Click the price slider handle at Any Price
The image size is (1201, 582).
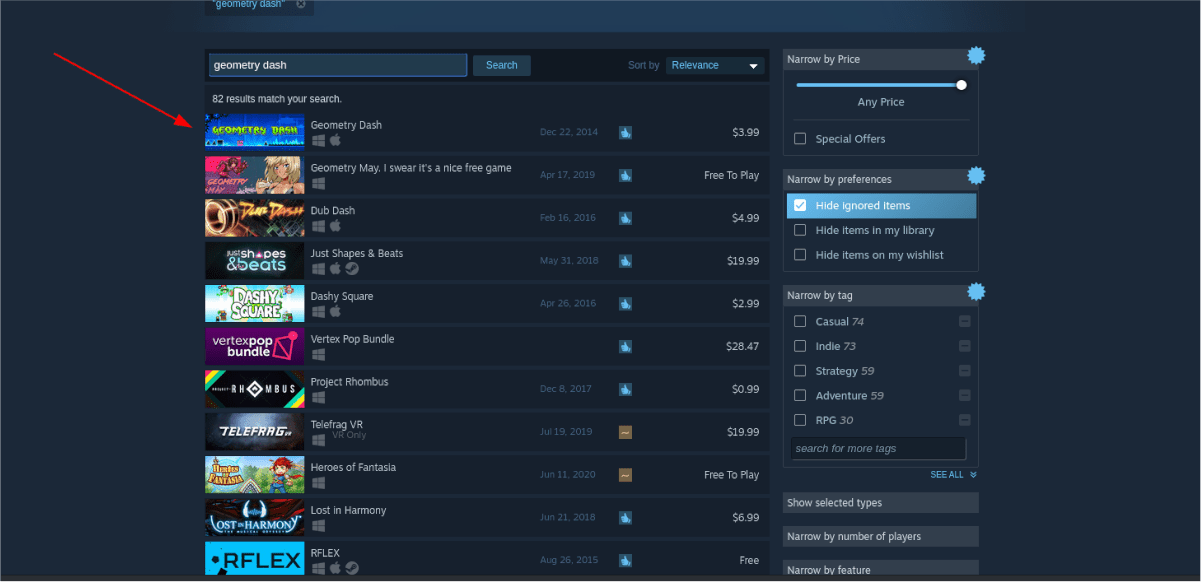pos(961,85)
